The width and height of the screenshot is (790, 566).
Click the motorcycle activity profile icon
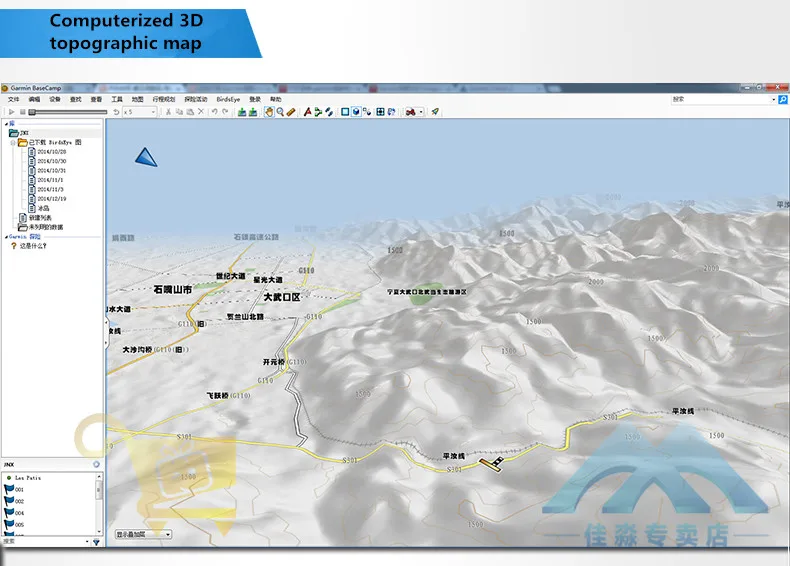411,112
